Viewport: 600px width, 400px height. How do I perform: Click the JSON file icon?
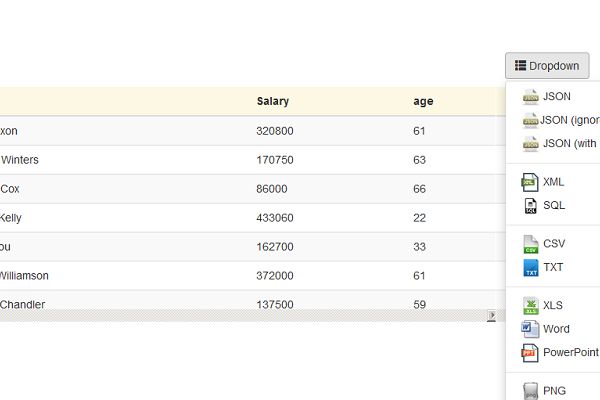[530, 97]
